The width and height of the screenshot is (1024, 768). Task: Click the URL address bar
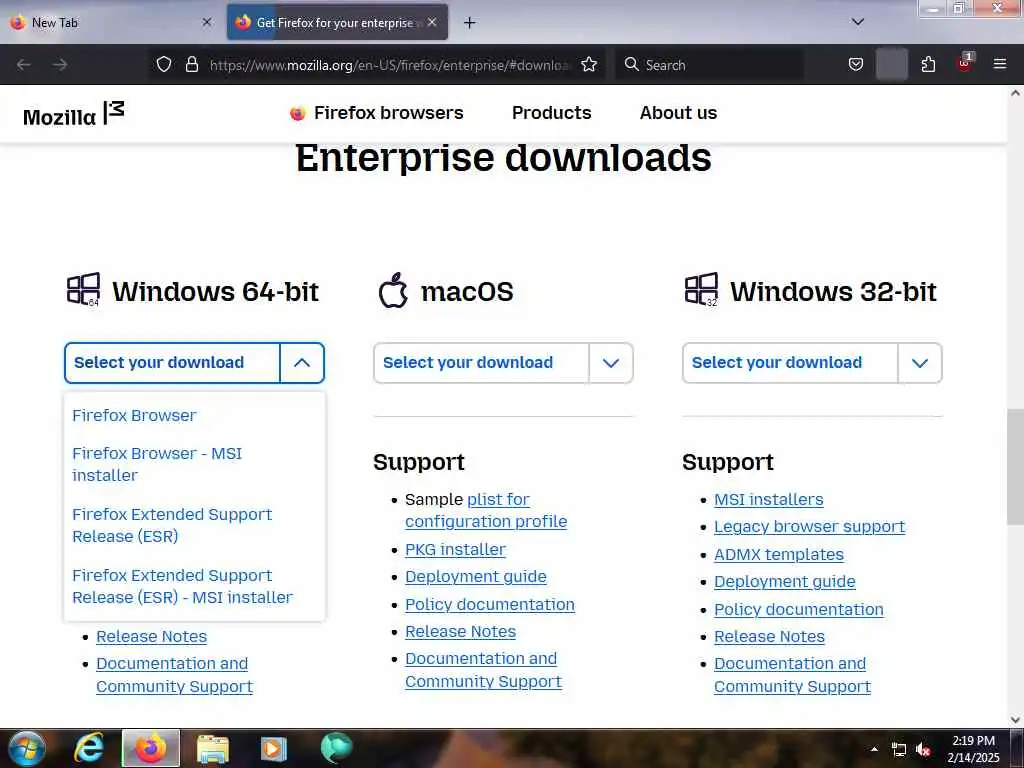389,65
